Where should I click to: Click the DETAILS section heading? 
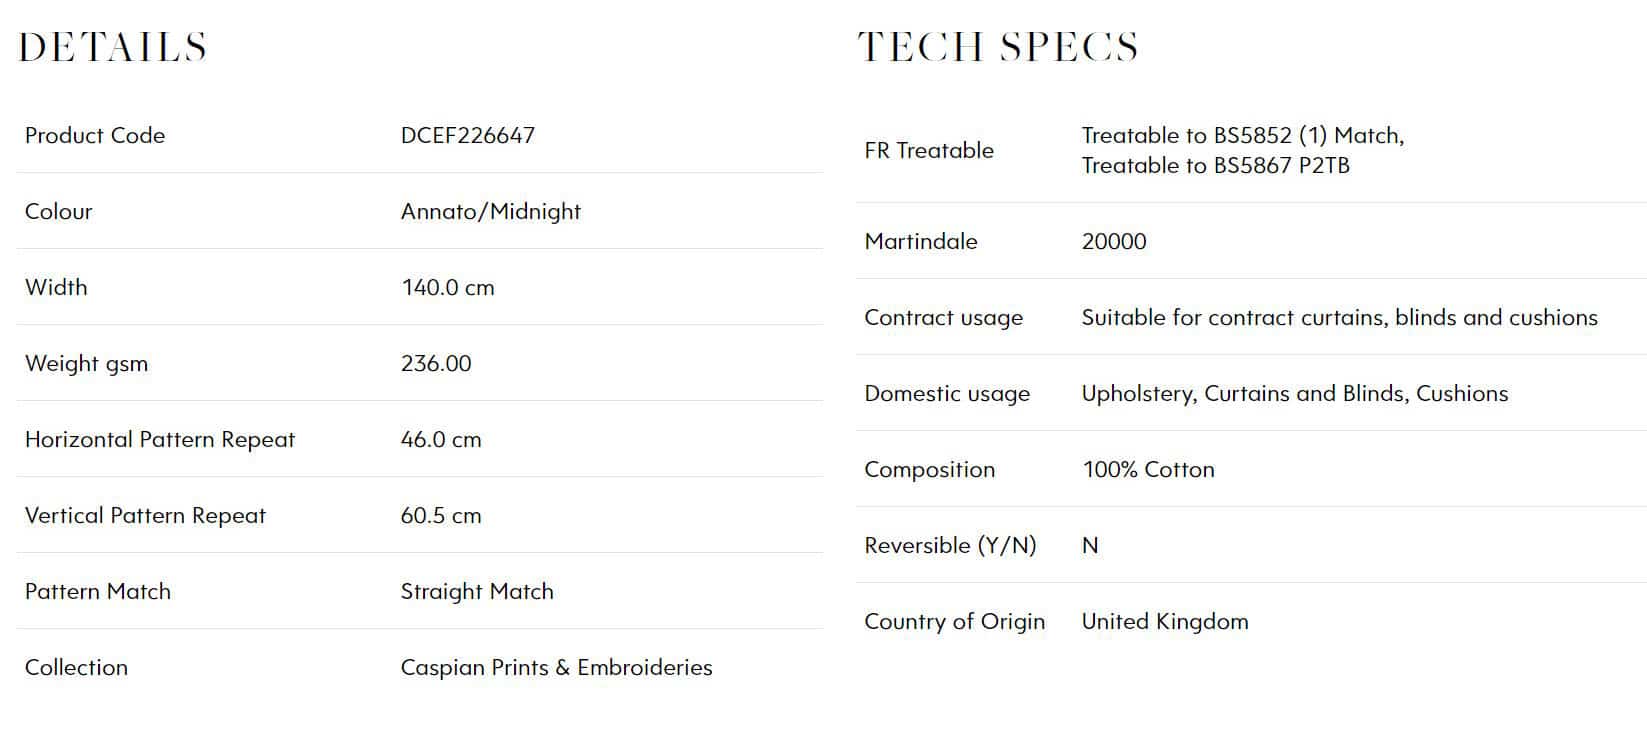click(113, 47)
